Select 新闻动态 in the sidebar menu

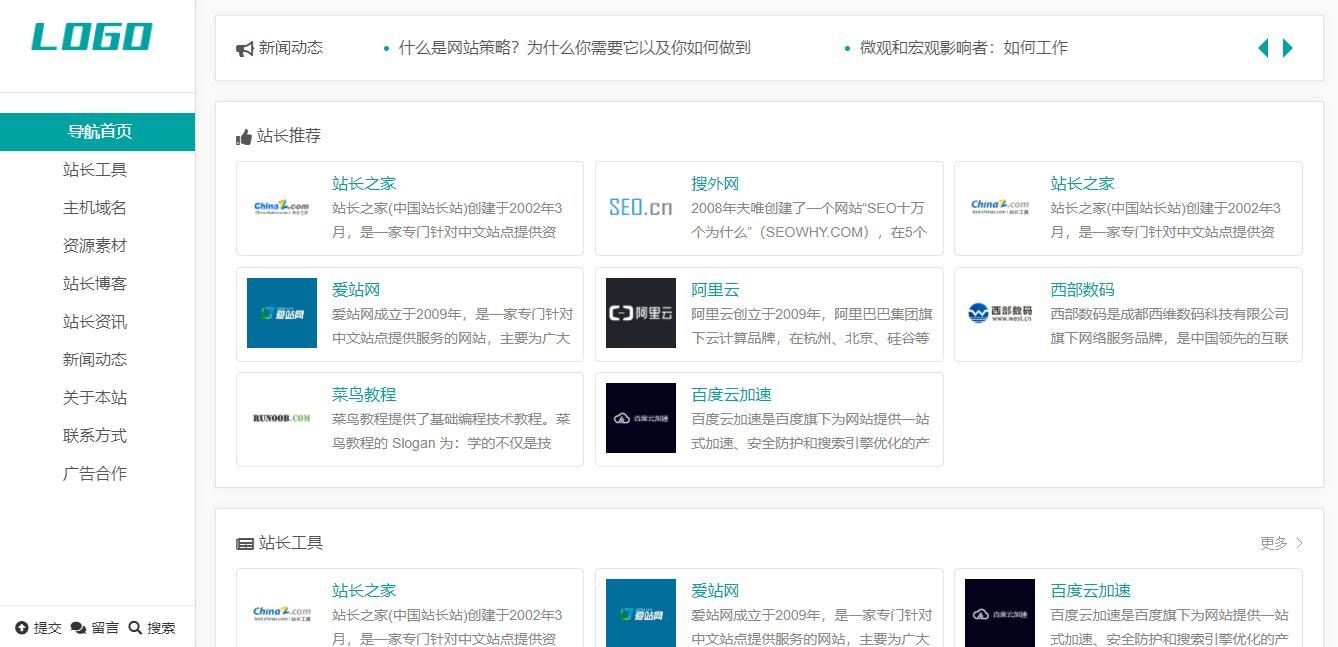[x=97, y=360]
